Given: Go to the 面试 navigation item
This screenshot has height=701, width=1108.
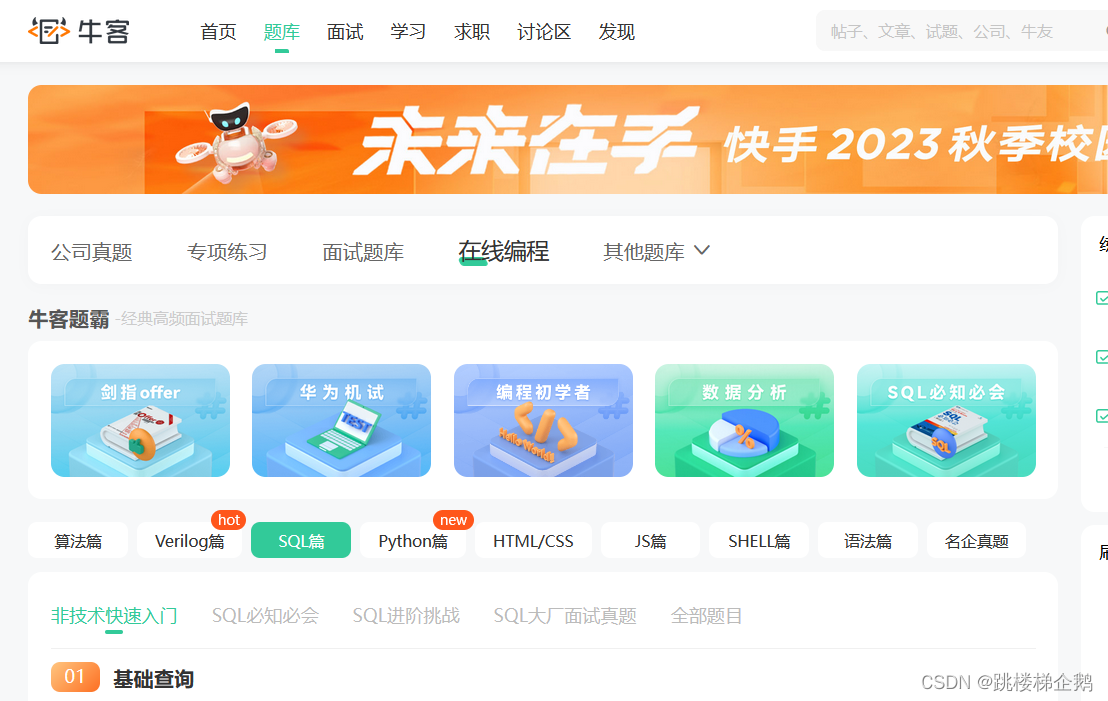Looking at the screenshot, I should click(345, 32).
